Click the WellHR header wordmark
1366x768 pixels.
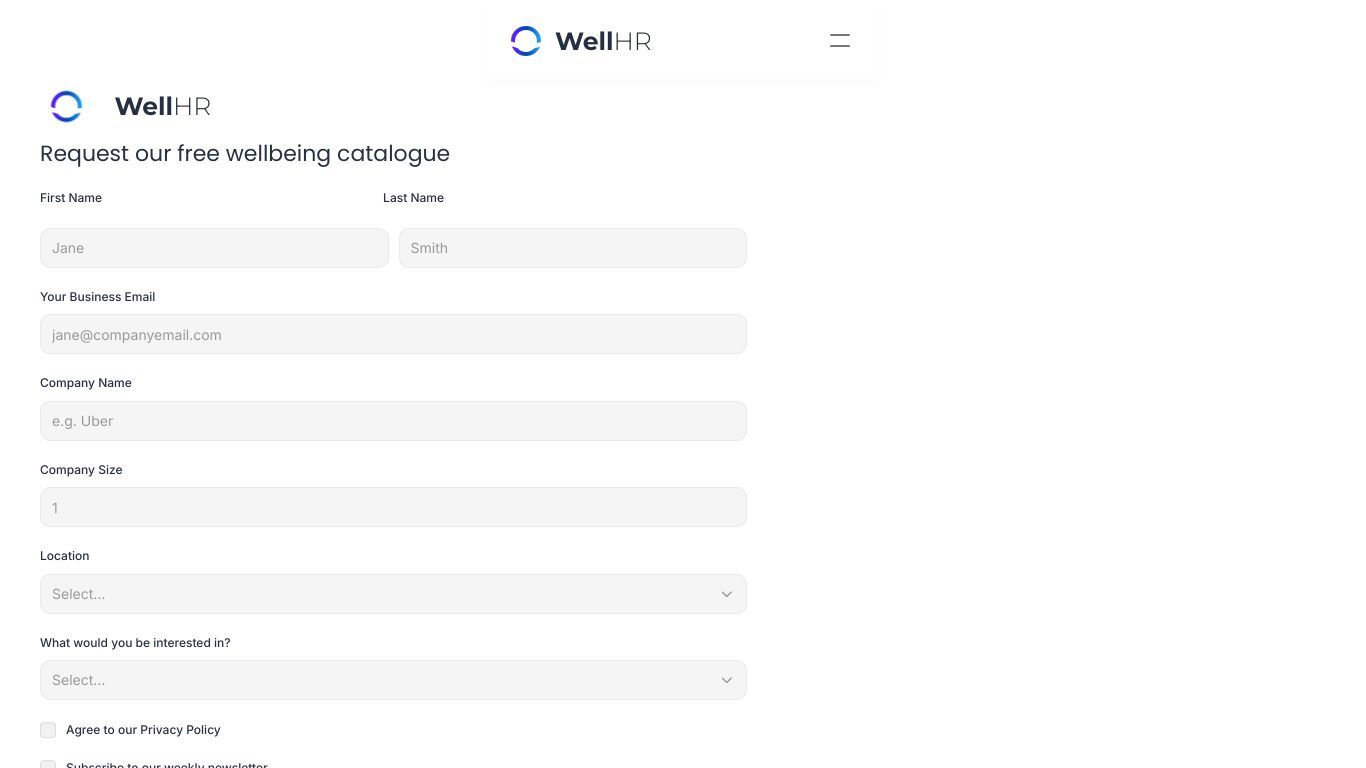click(603, 41)
